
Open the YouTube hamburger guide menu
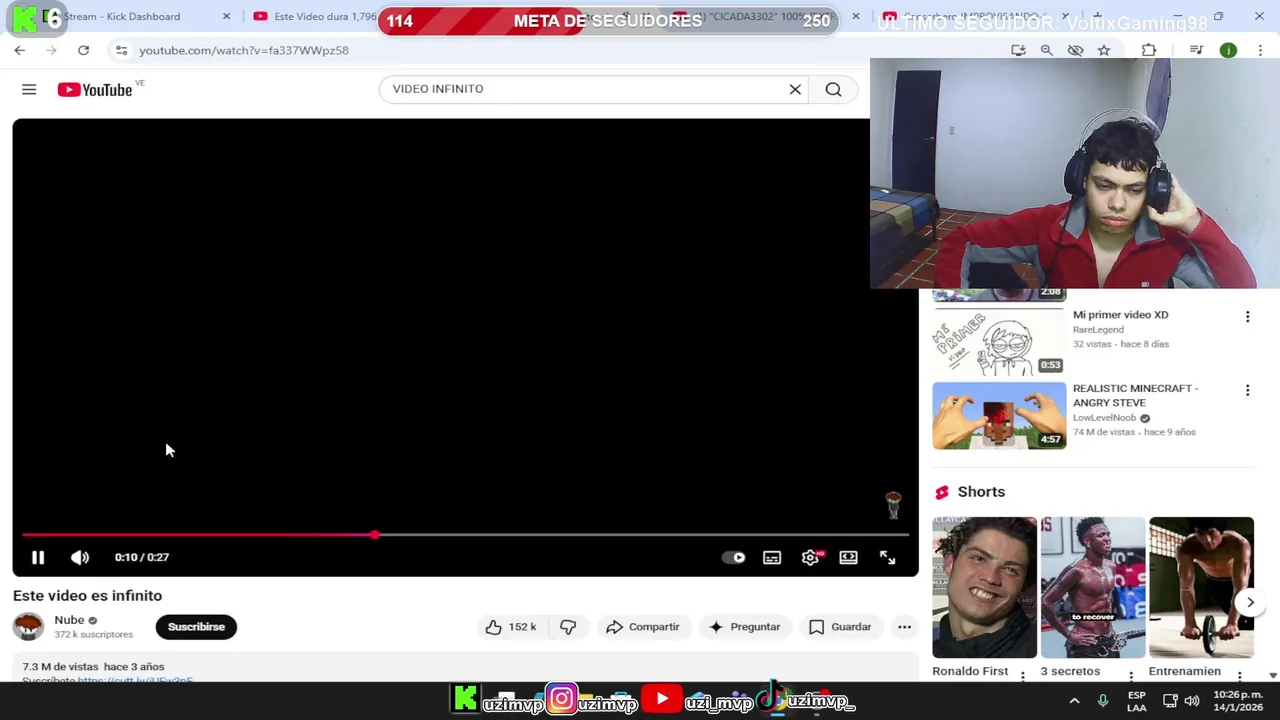pyautogui.click(x=29, y=90)
